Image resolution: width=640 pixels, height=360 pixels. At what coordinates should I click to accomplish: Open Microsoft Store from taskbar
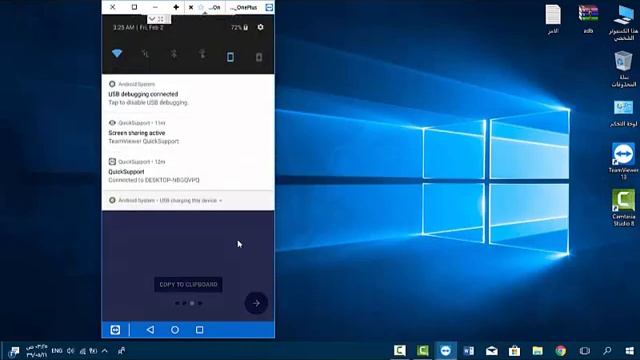tap(514, 351)
